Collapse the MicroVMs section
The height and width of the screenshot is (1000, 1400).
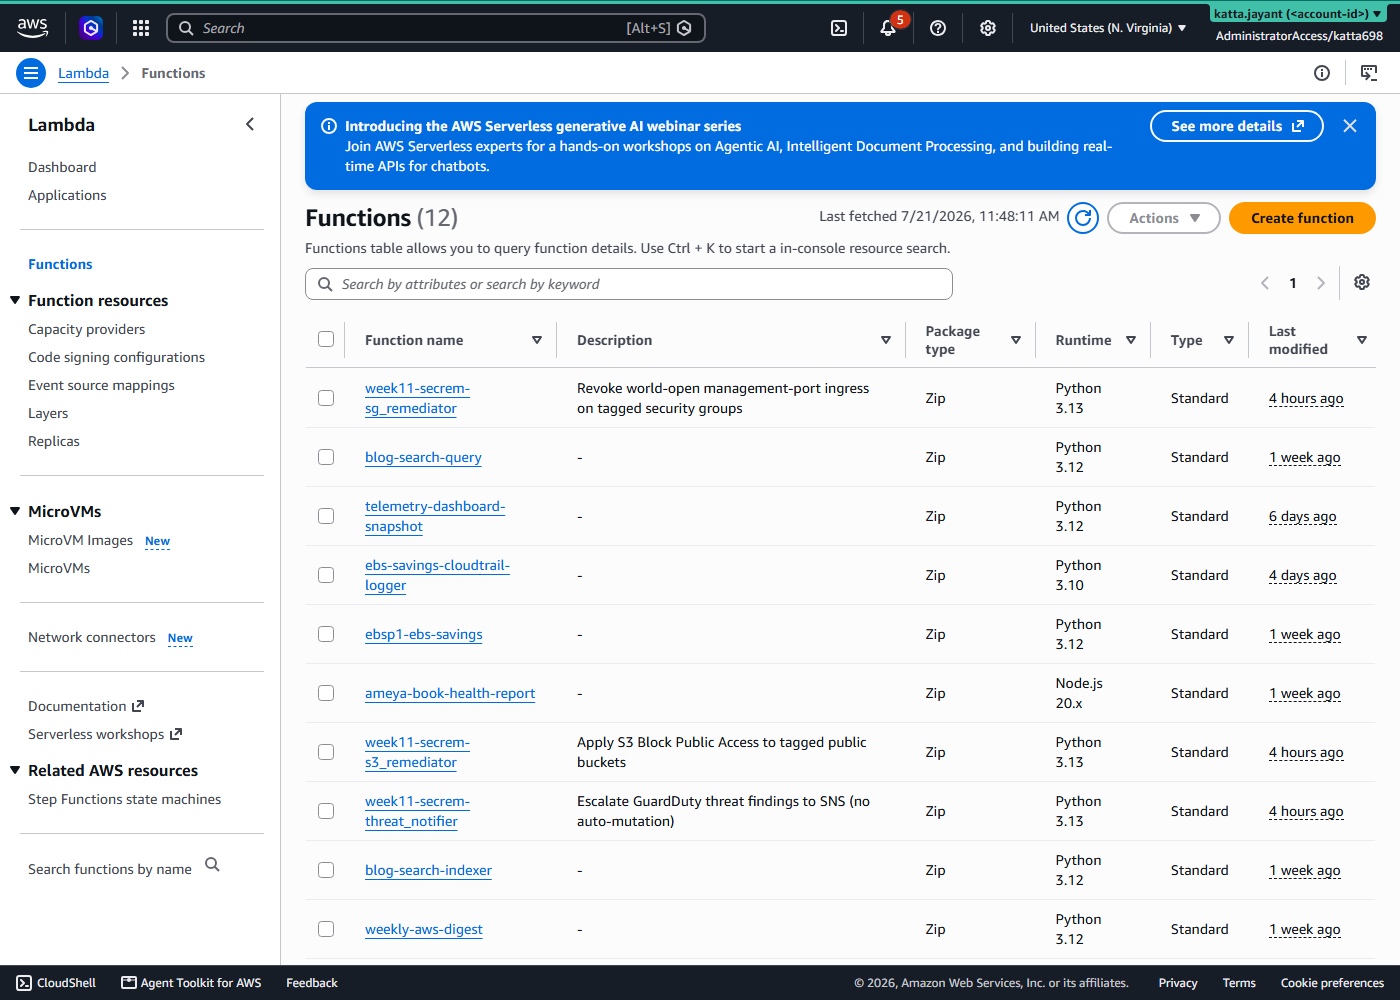point(15,511)
